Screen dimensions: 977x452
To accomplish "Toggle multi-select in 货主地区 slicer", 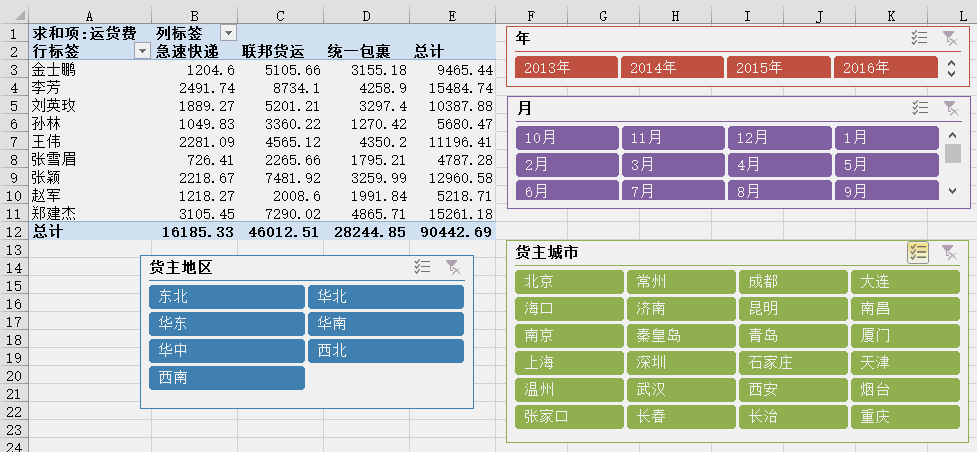I will click(x=423, y=267).
